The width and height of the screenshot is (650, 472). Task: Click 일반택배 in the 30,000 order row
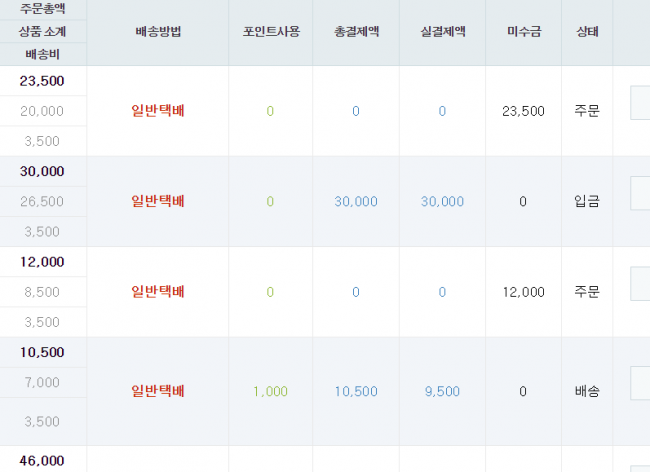pos(158,201)
